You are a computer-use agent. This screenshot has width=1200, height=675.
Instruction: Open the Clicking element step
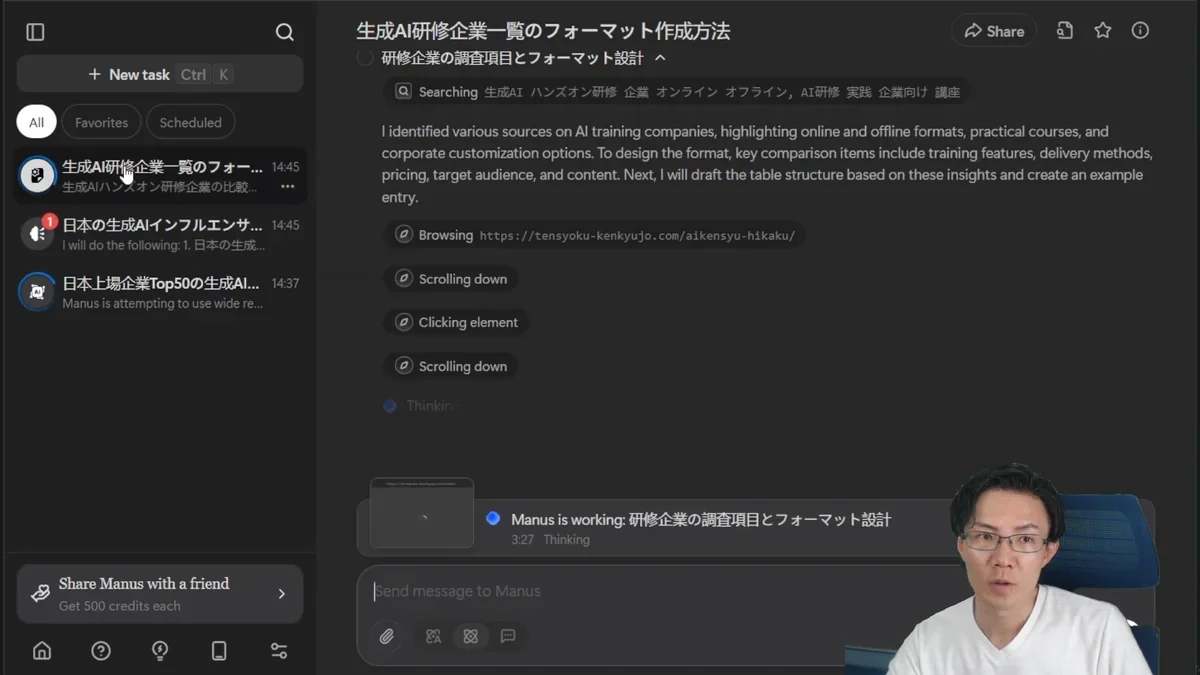pos(456,322)
